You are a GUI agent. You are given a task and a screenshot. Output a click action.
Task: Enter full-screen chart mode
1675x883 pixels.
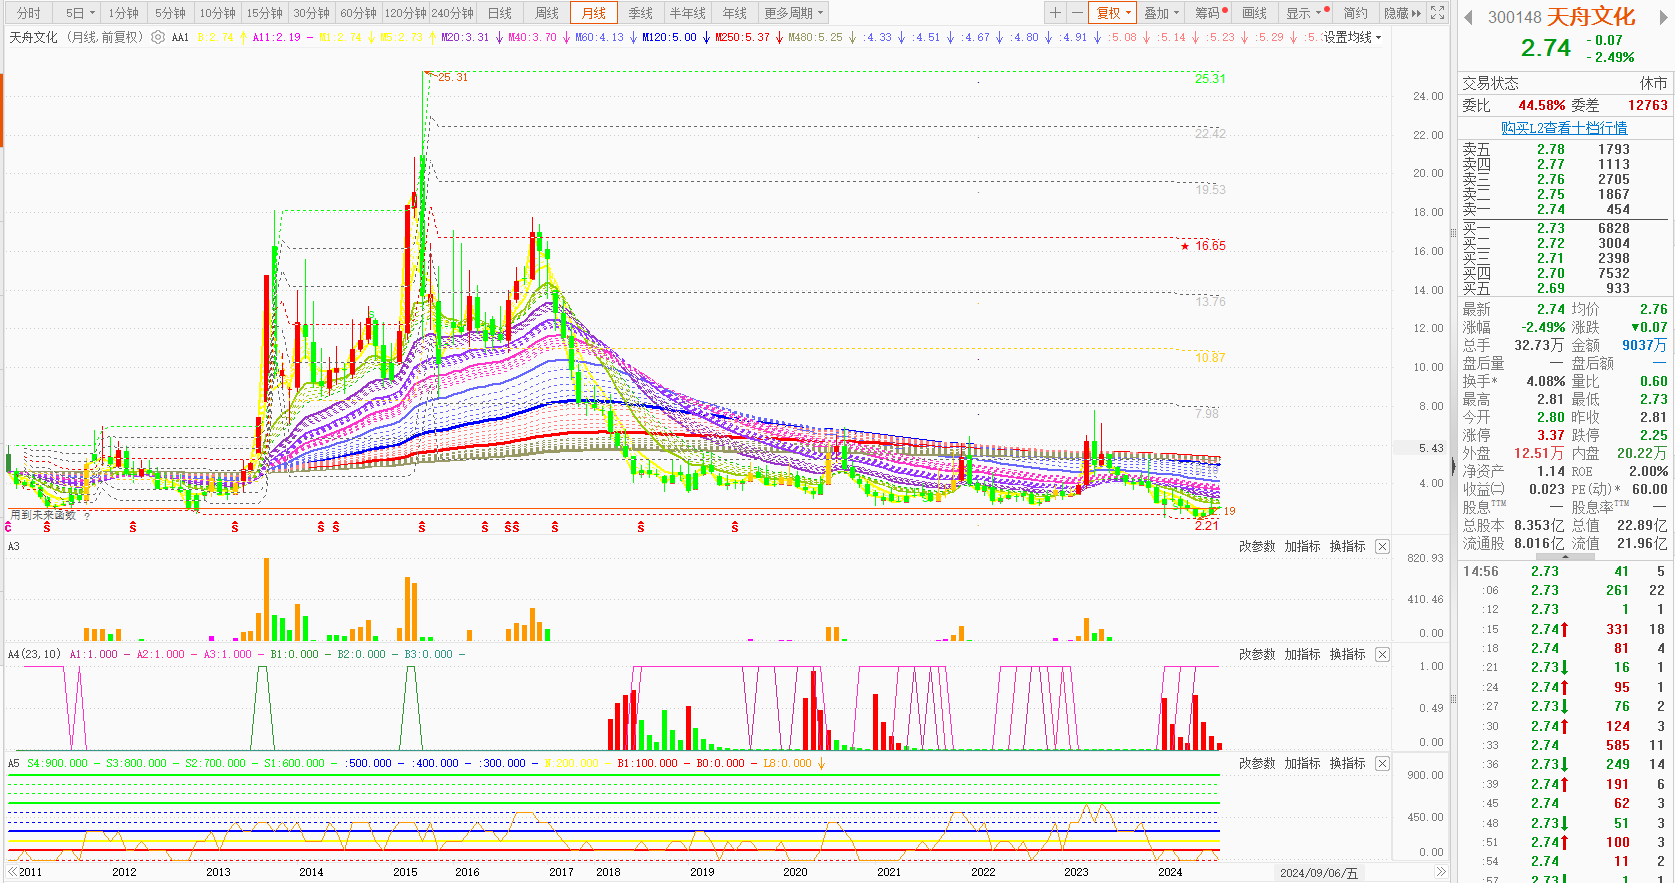click(1437, 13)
